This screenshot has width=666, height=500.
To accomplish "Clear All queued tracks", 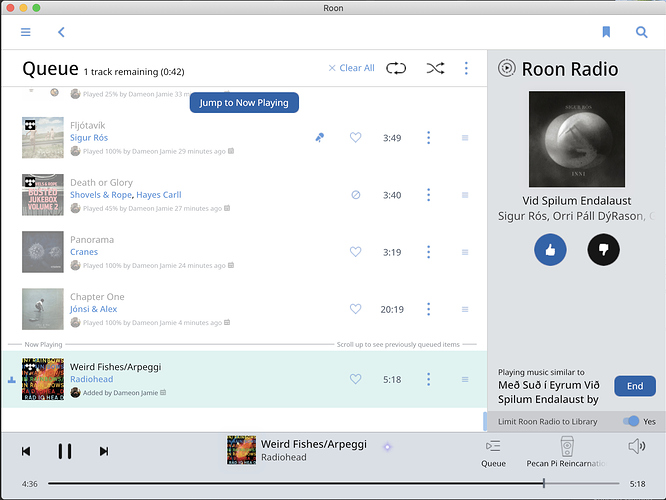I will 351,68.
